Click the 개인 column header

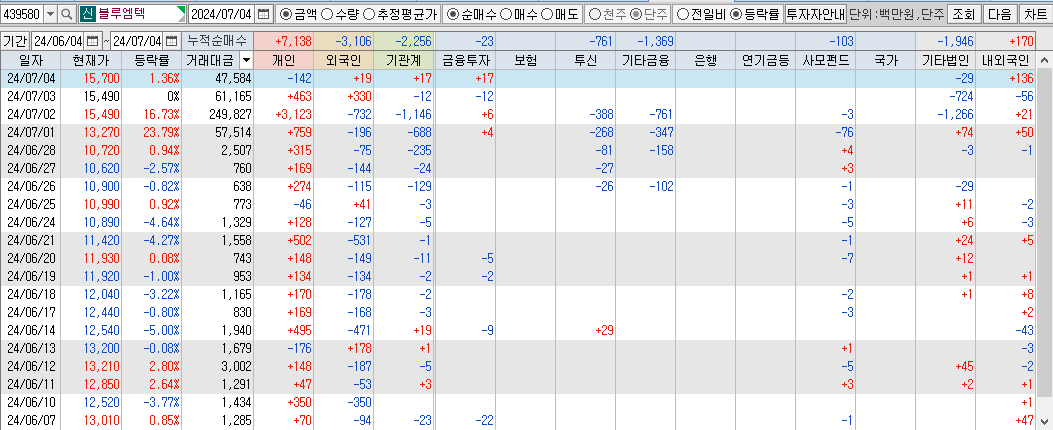click(x=284, y=60)
